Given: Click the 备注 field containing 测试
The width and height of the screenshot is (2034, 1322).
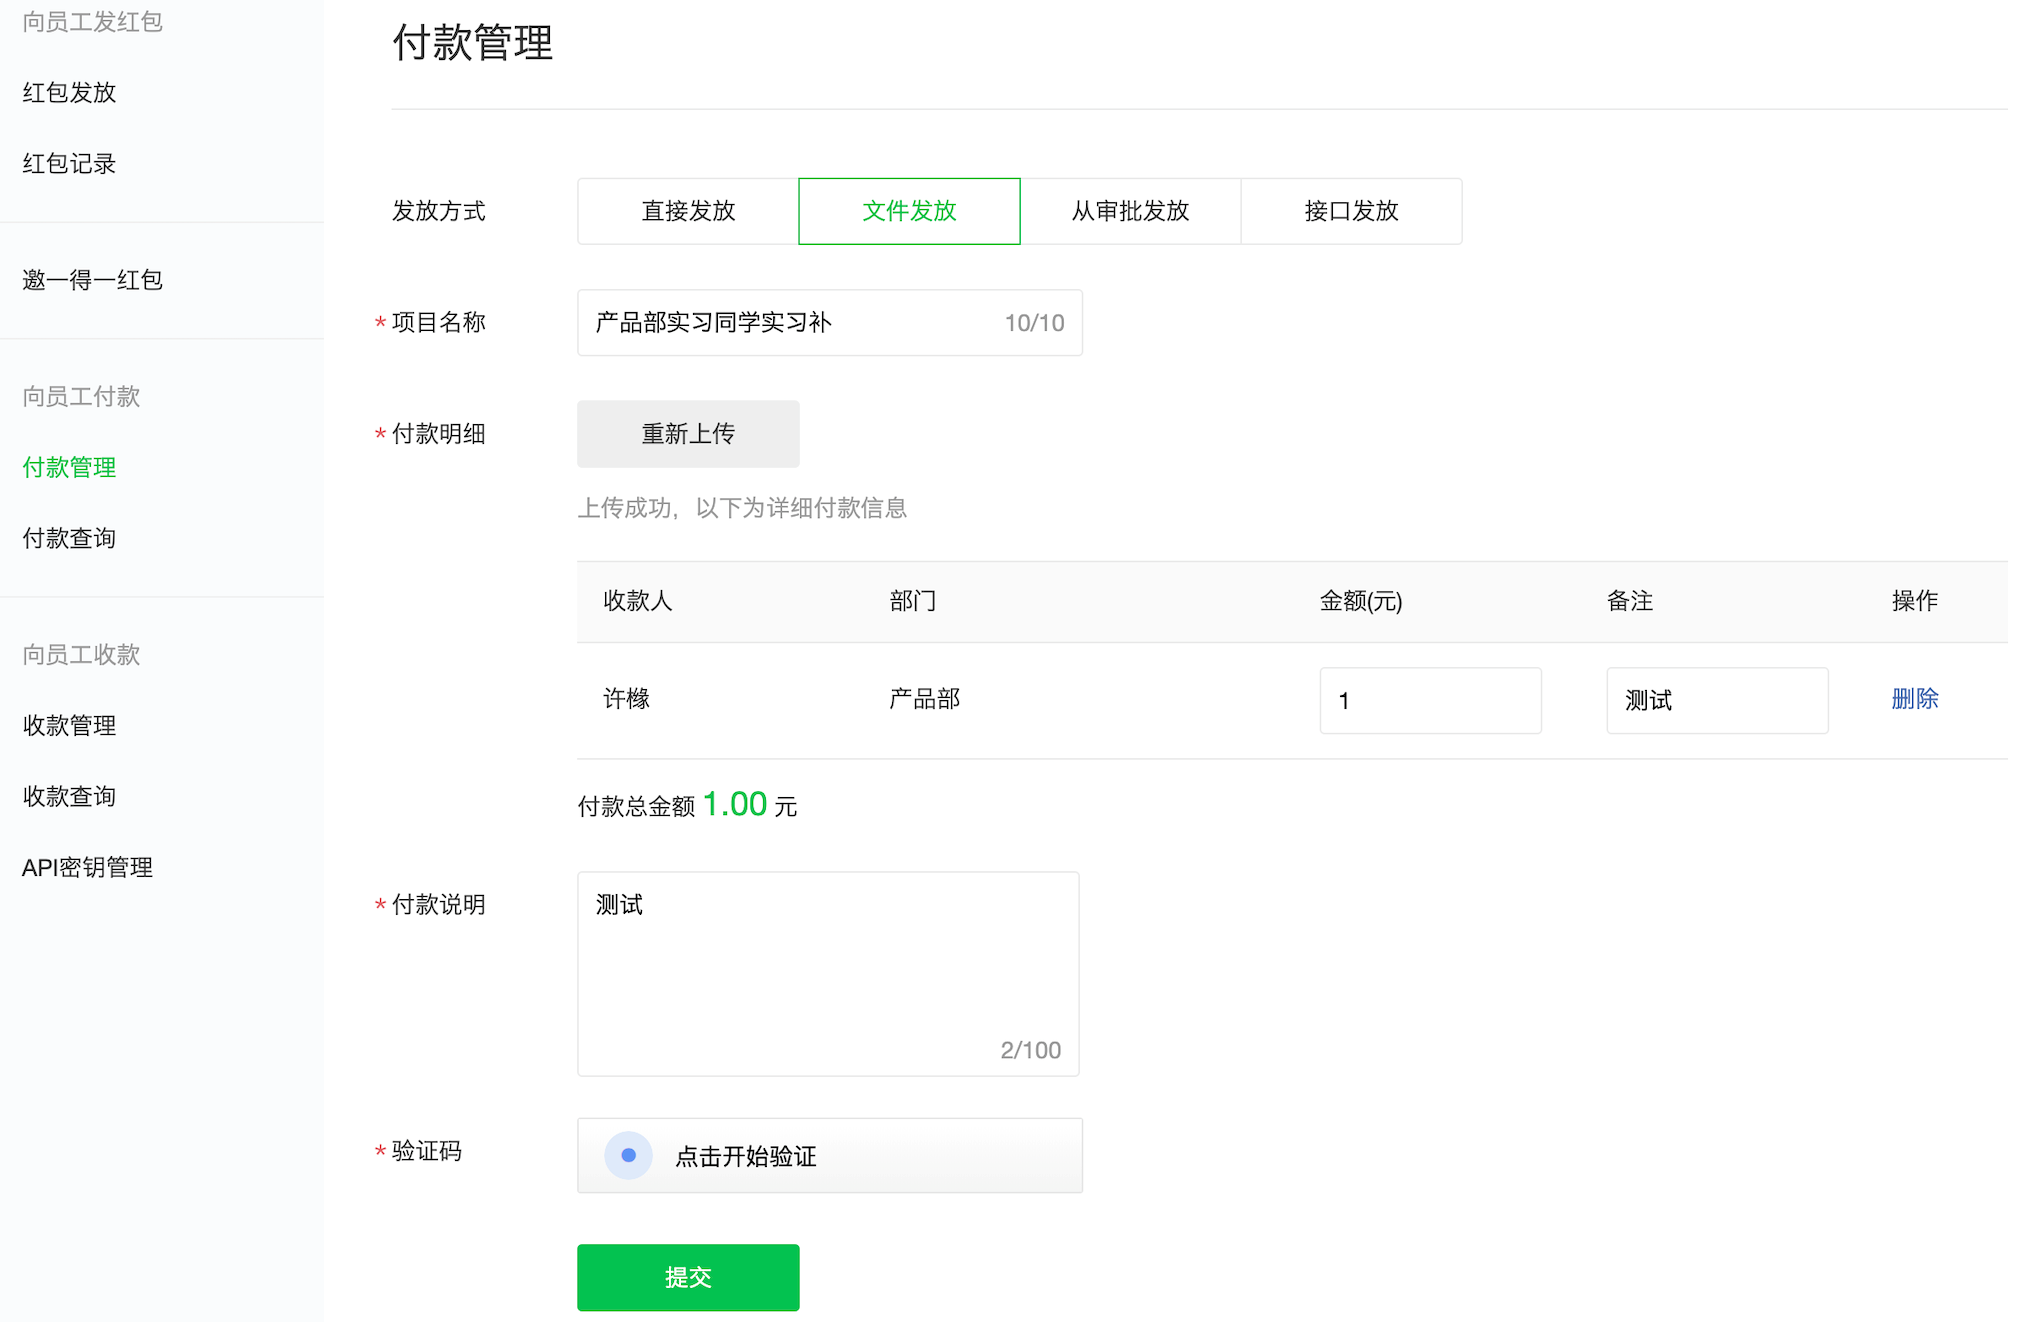Looking at the screenshot, I should 1716,701.
